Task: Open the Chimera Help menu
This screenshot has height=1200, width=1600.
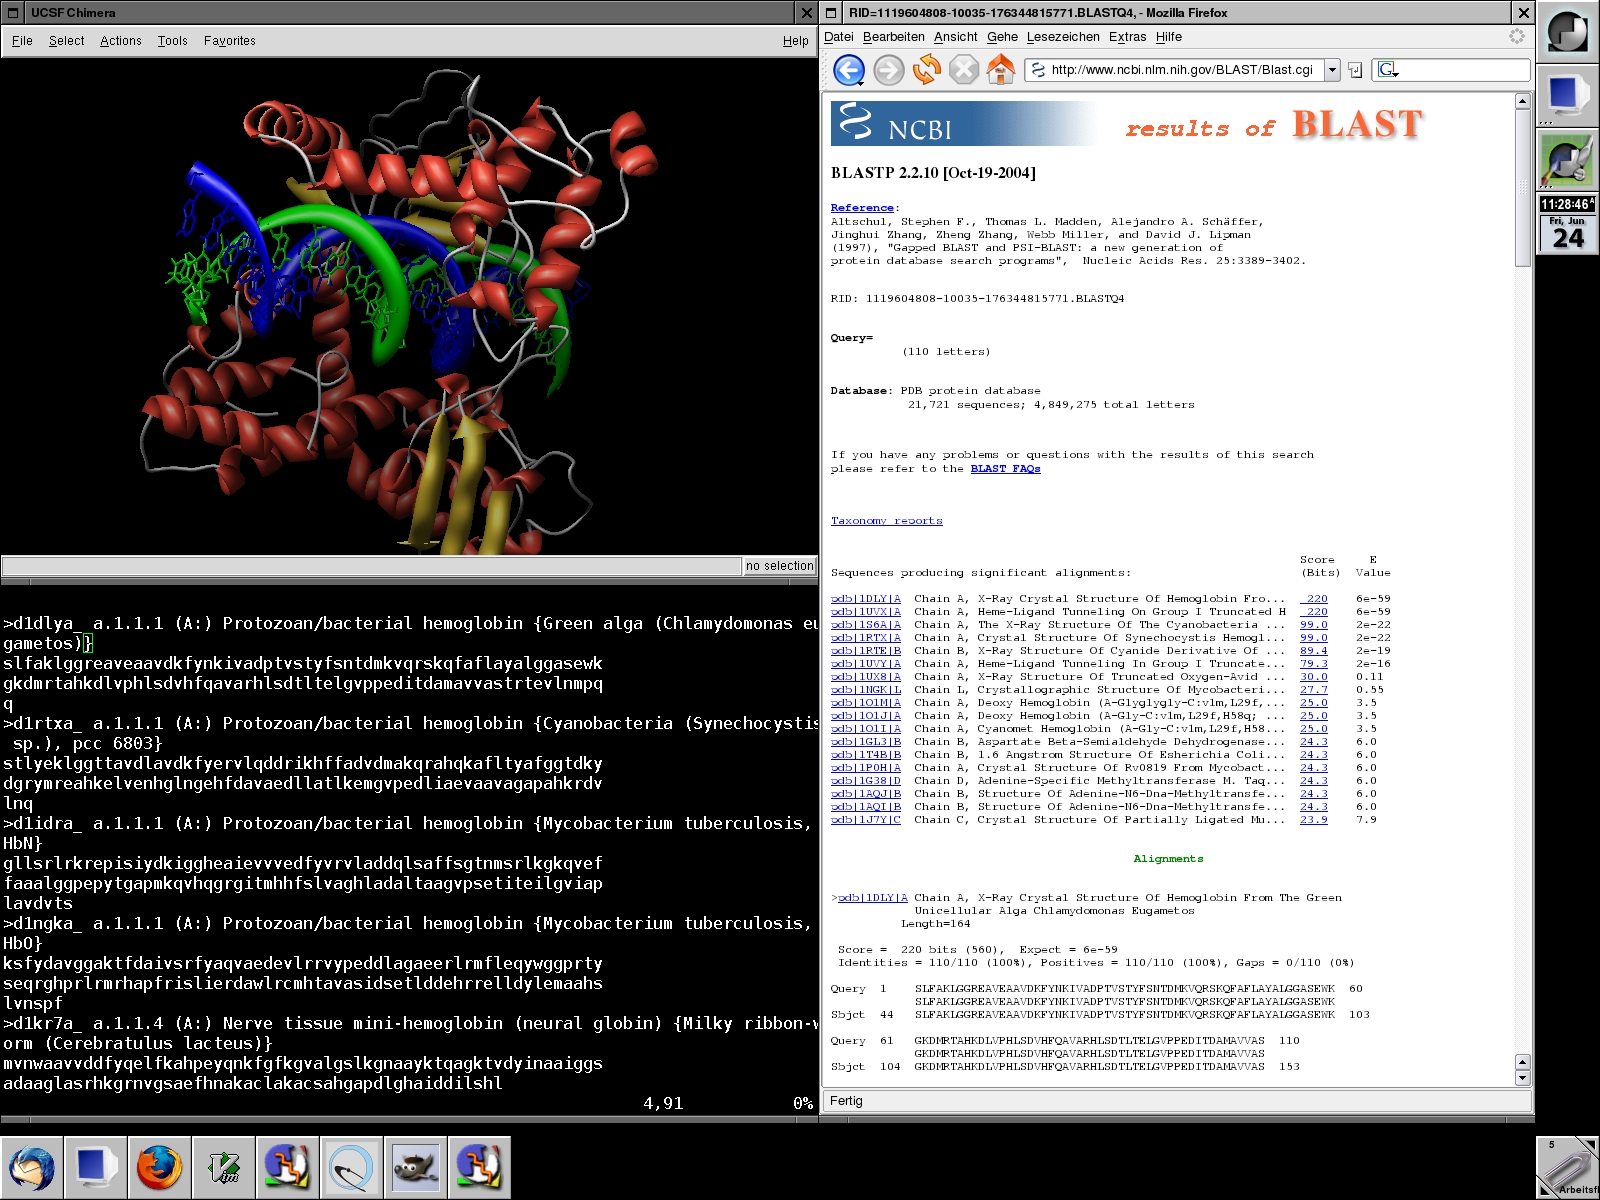Action: 796,41
